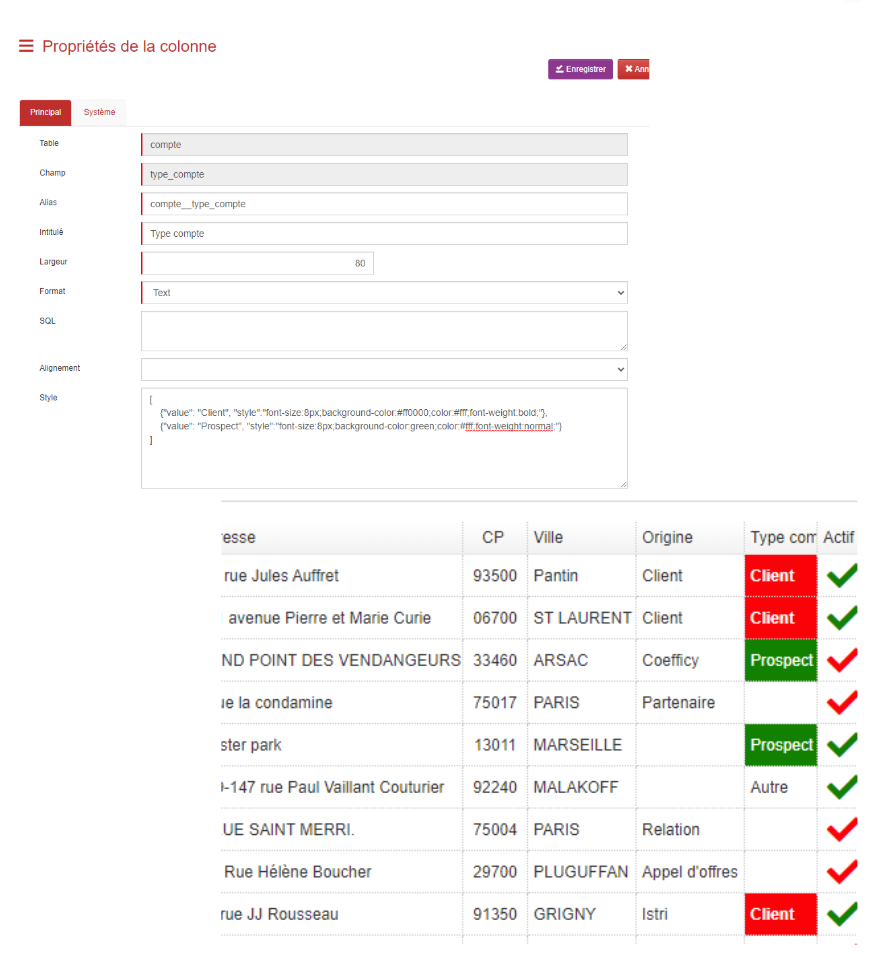Click the red Client badge for Pantin
The image size is (876, 954).
point(780,576)
